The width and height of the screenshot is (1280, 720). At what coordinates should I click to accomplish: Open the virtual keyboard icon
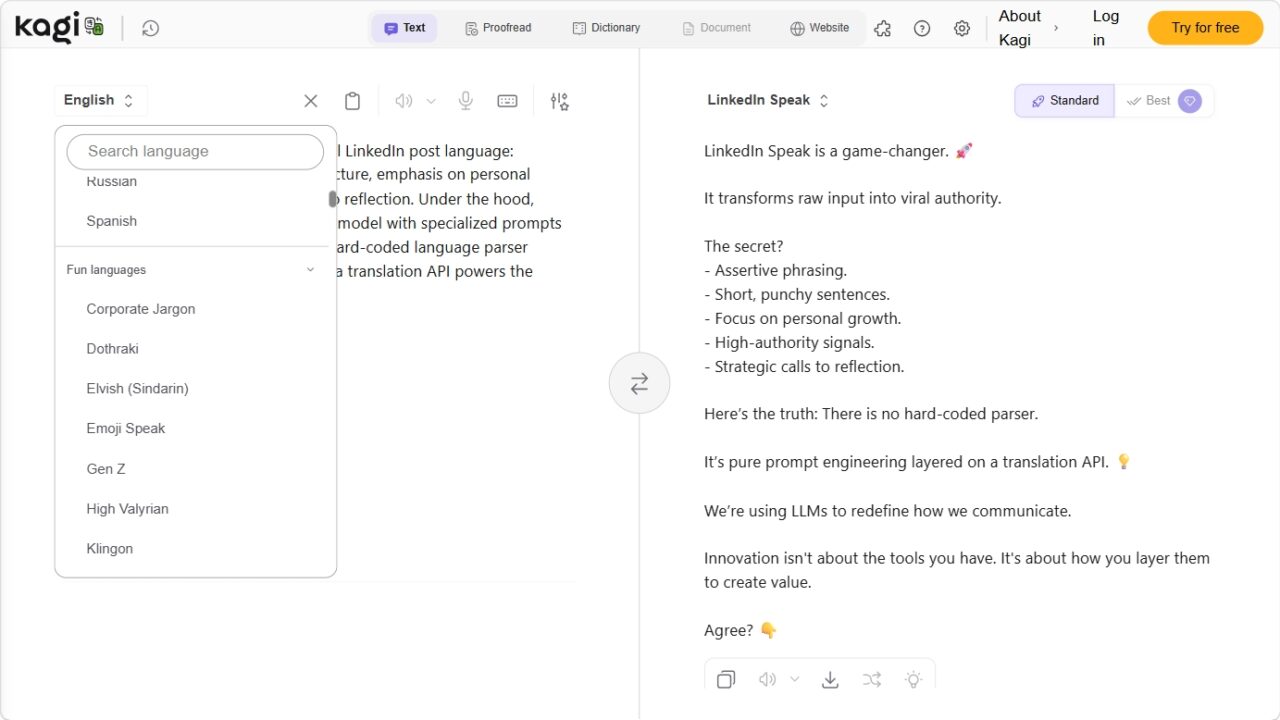pos(507,101)
